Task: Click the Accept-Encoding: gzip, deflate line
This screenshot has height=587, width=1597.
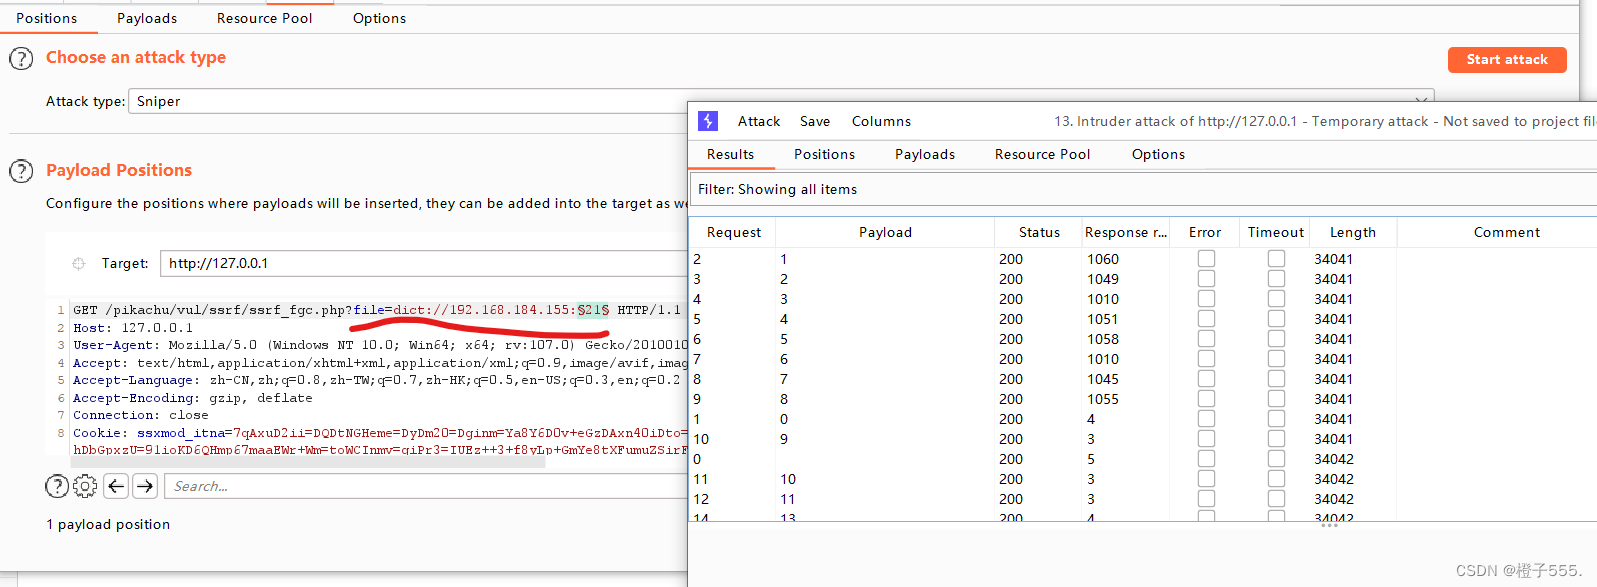Action: (192, 398)
